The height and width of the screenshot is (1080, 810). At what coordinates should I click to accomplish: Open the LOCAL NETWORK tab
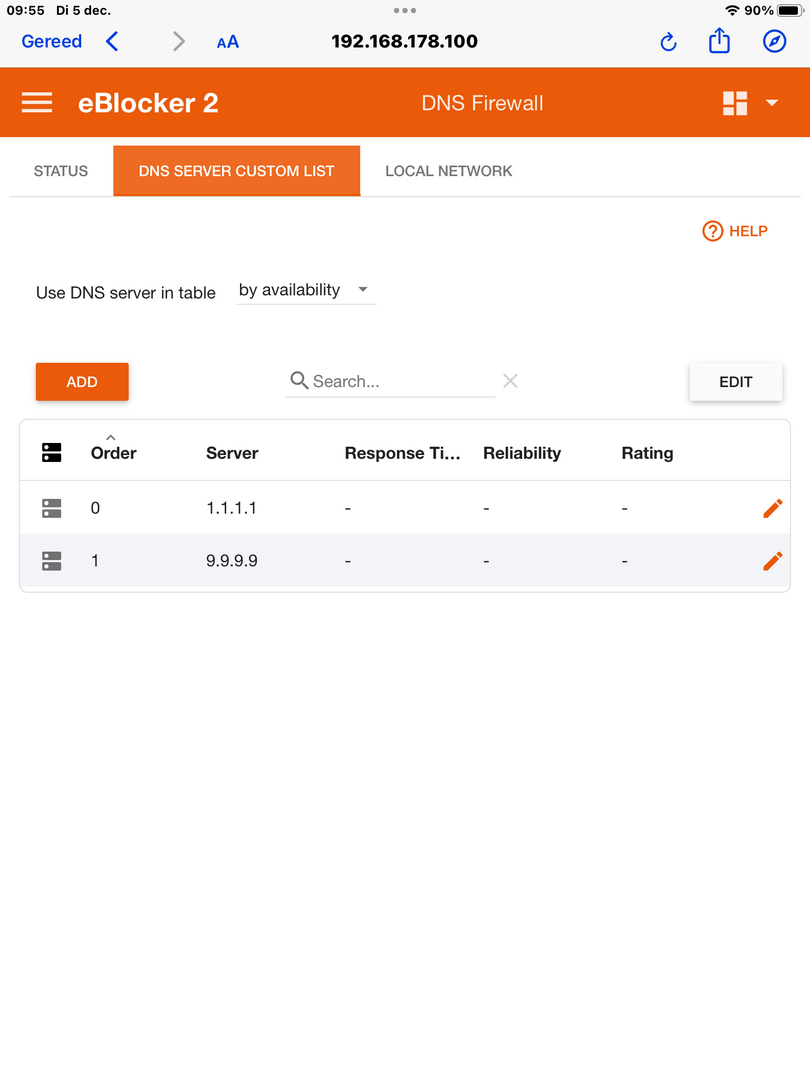[448, 171]
